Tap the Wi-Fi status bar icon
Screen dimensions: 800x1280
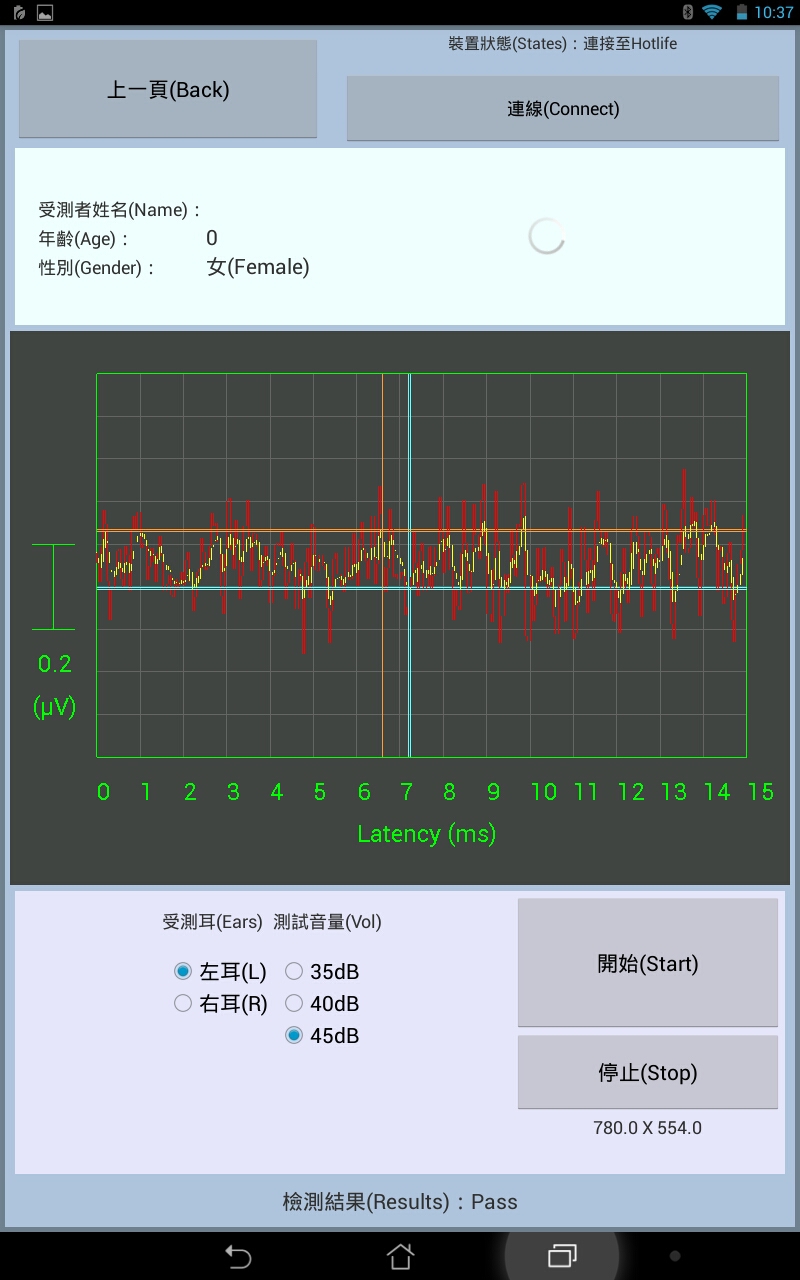click(712, 12)
